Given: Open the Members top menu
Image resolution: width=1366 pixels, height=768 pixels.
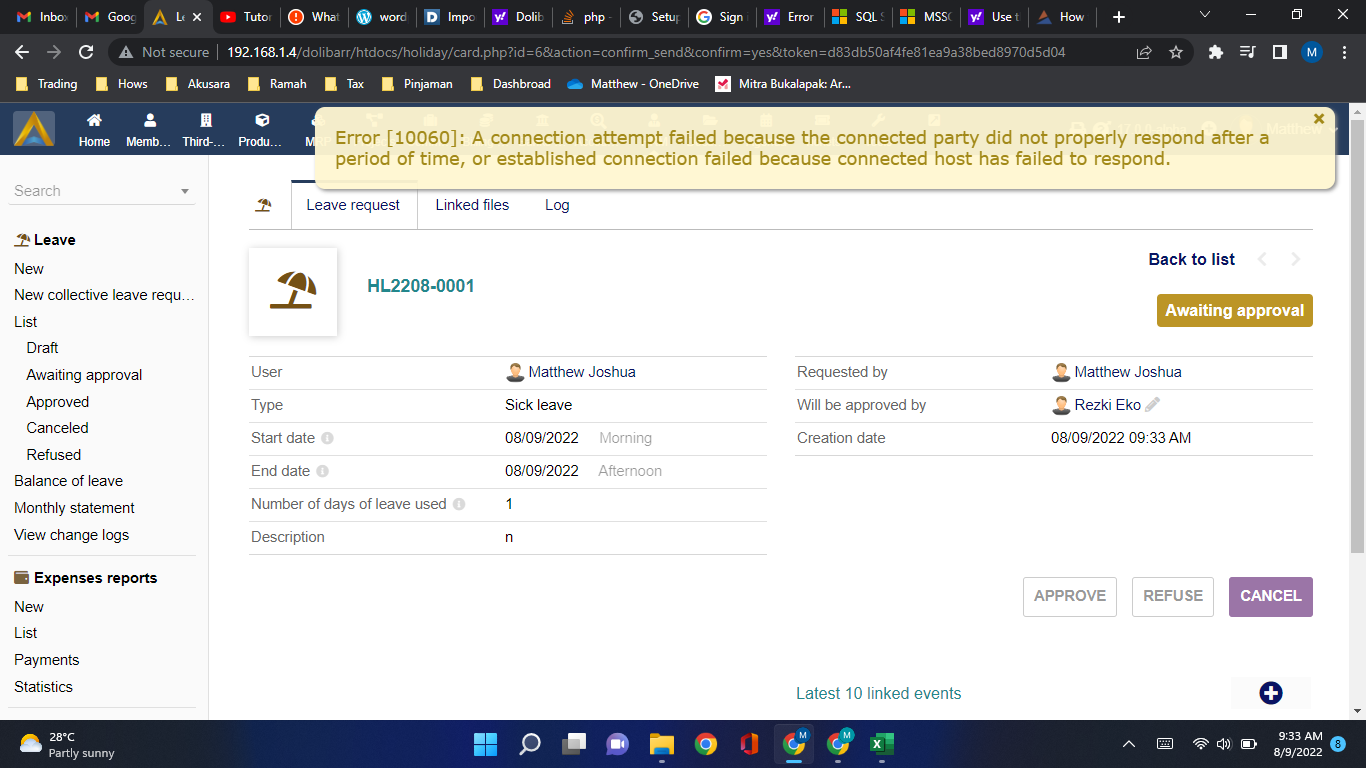Looking at the screenshot, I should point(149,129).
